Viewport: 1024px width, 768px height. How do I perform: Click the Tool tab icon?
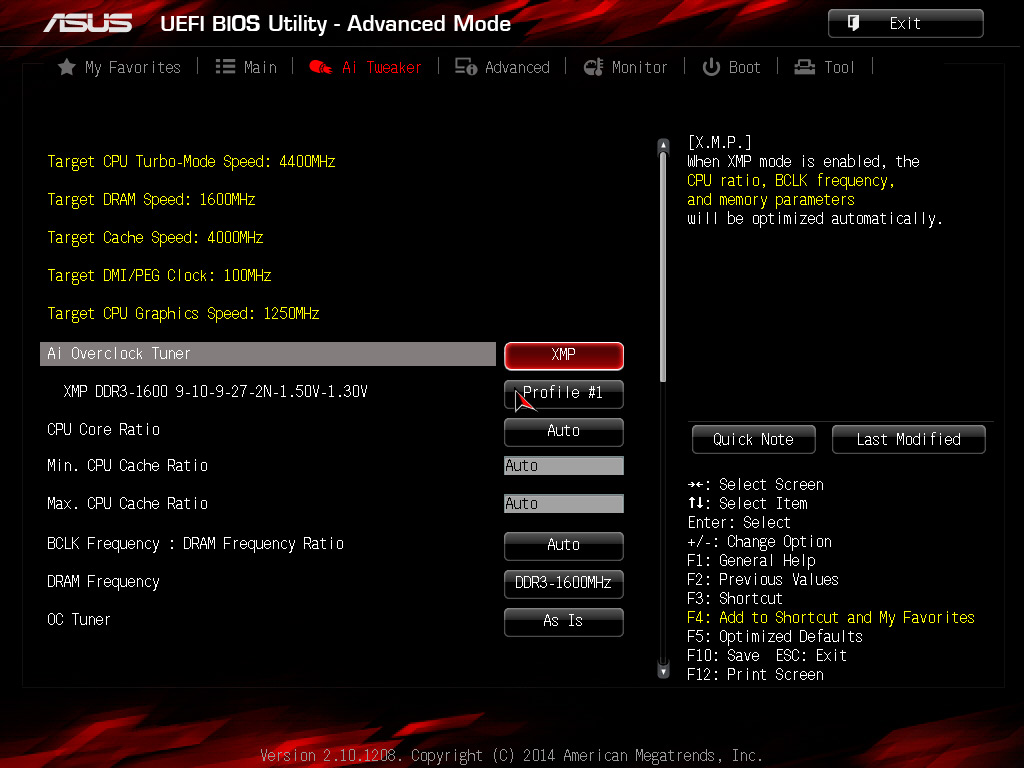(x=805, y=67)
